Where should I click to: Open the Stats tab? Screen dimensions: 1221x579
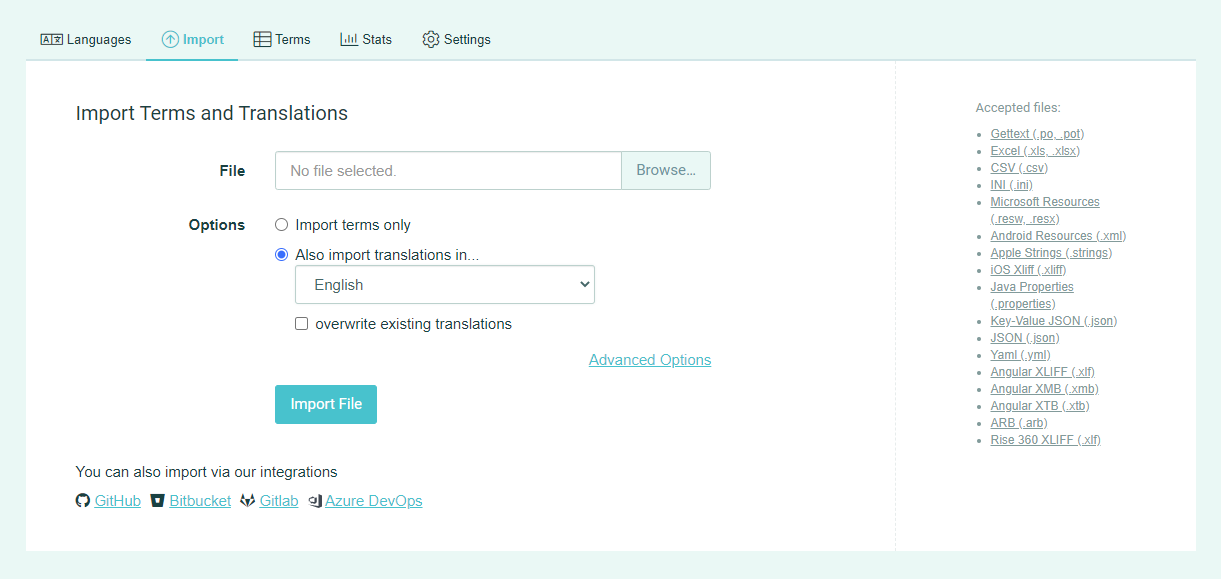tap(366, 40)
